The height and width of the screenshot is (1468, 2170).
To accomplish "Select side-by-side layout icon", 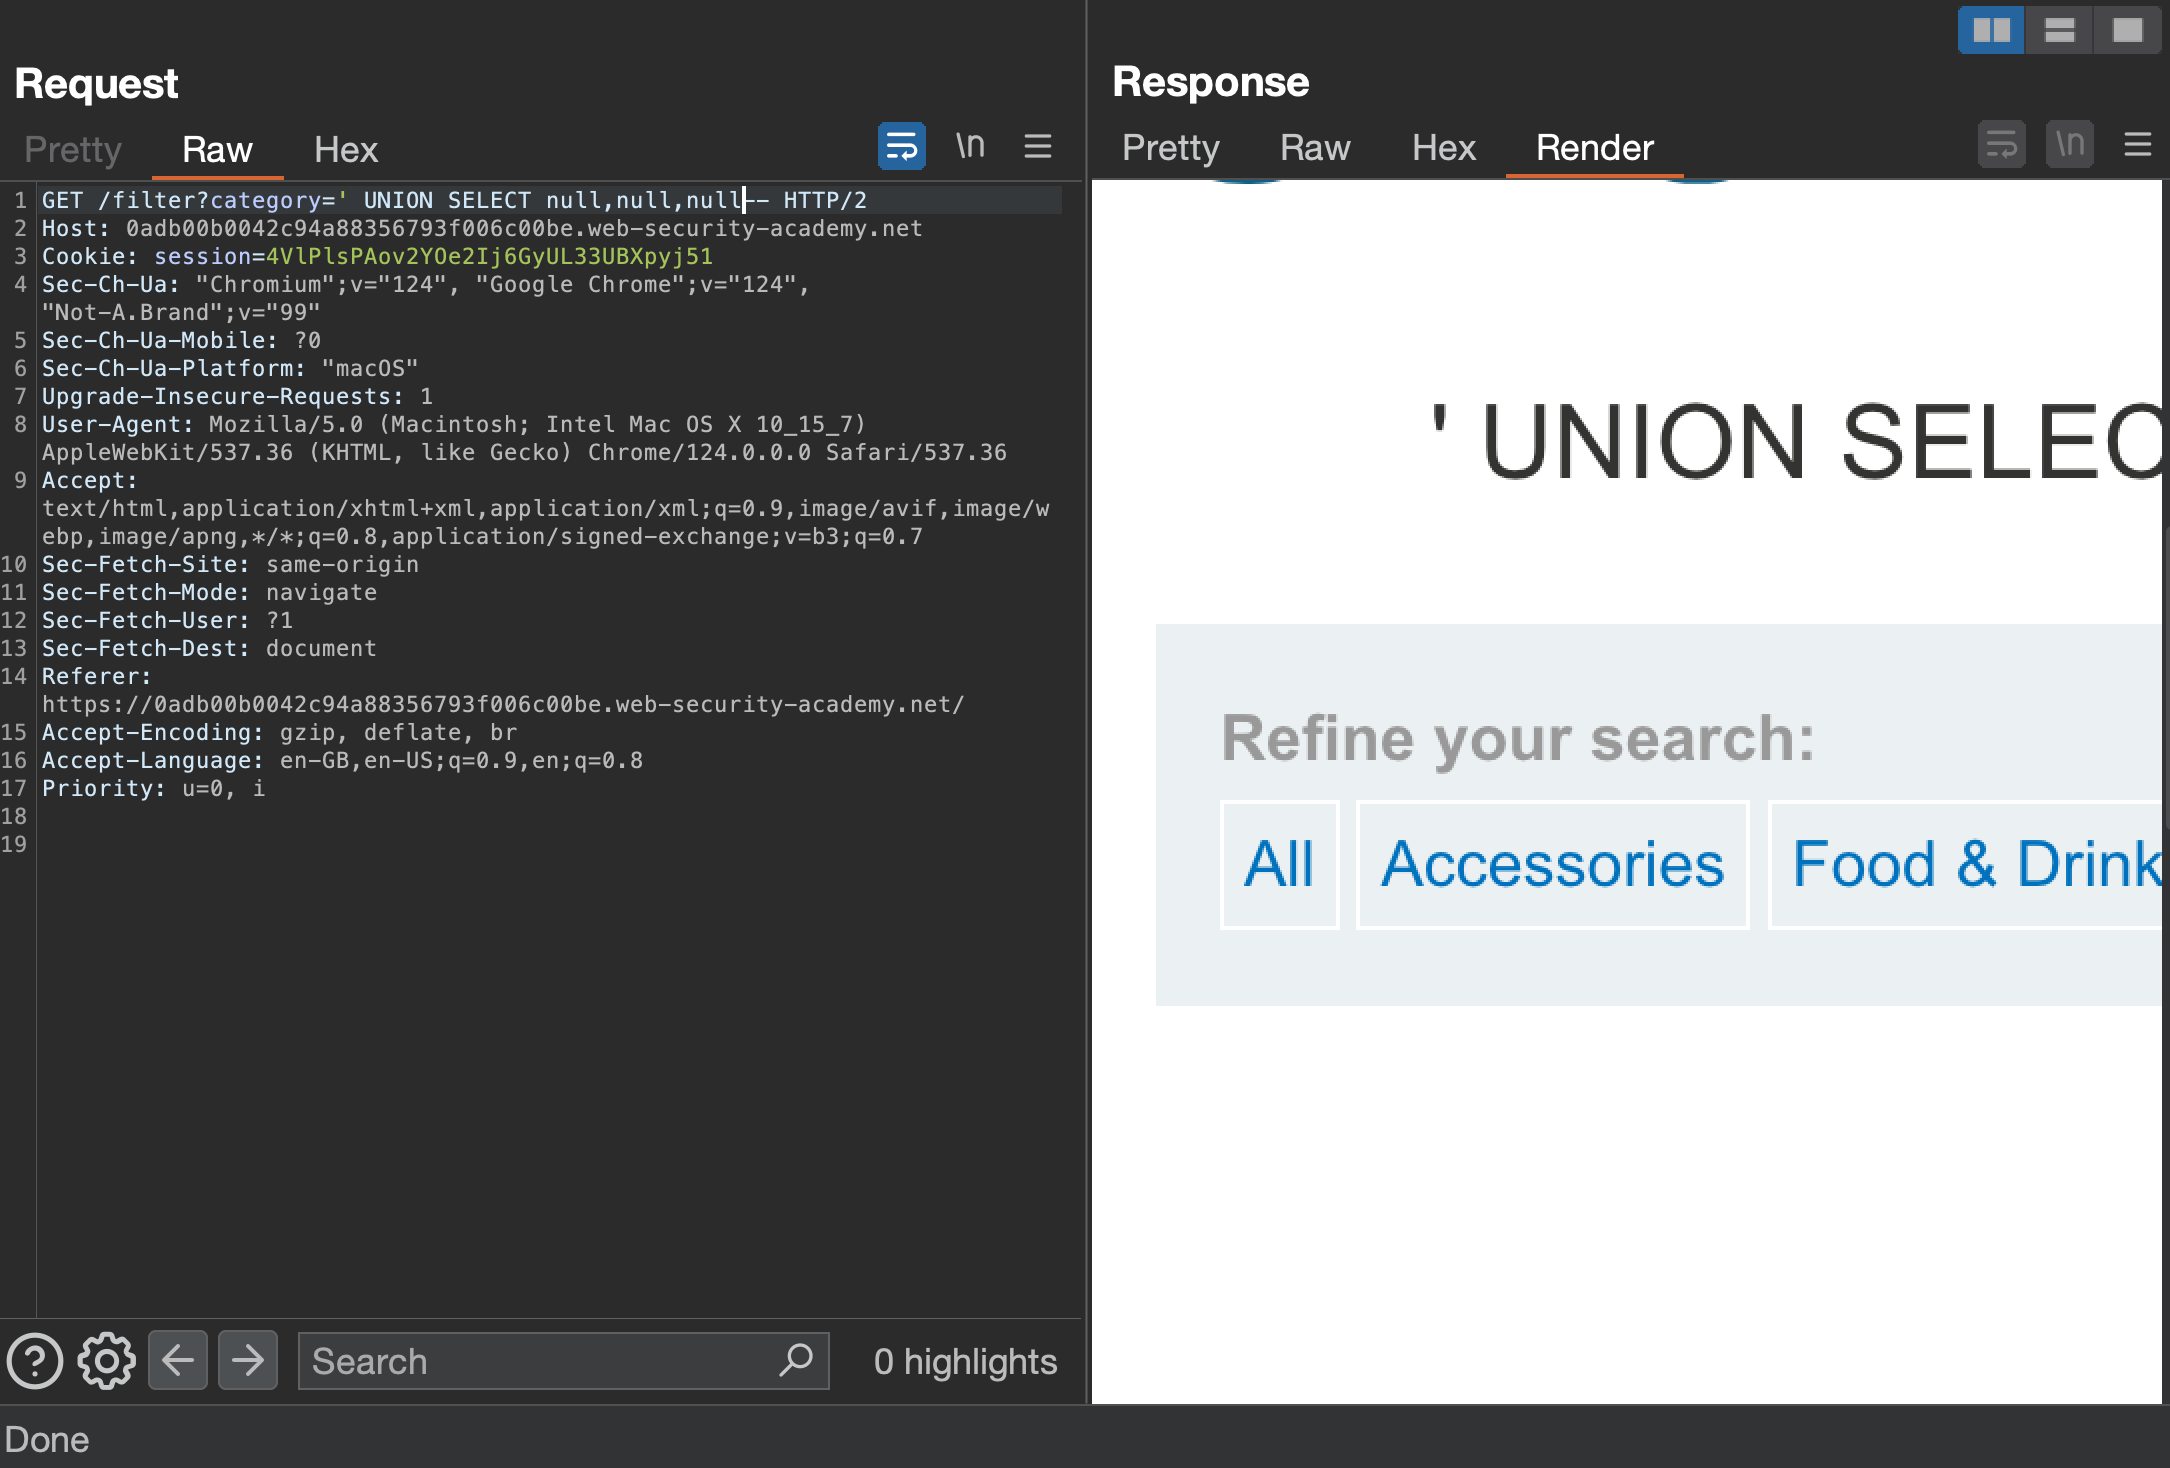I will point(1990,30).
